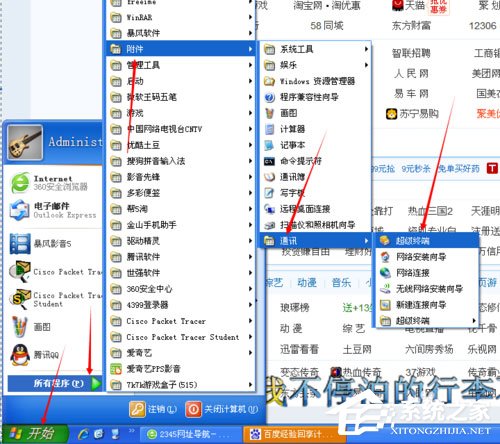The image size is (500, 444).
Task: Launch 命令提示符 command prompt
Action: tap(315, 161)
